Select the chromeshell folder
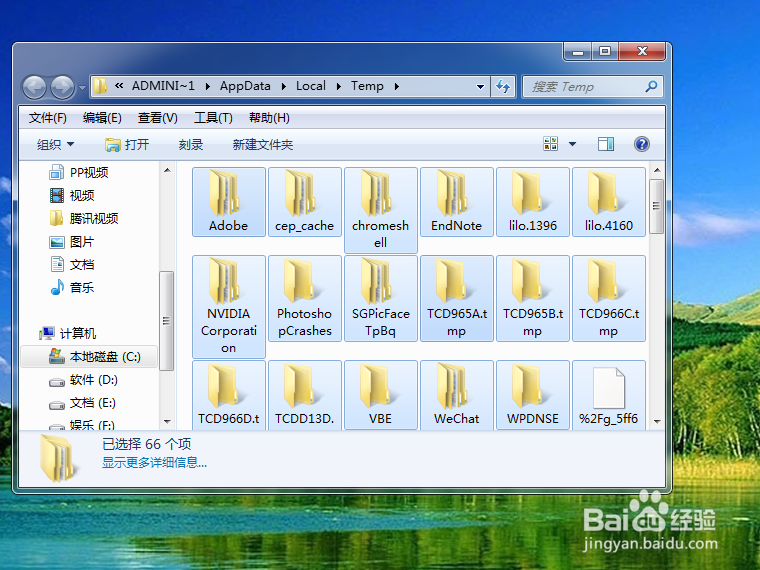 [x=381, y=210]
